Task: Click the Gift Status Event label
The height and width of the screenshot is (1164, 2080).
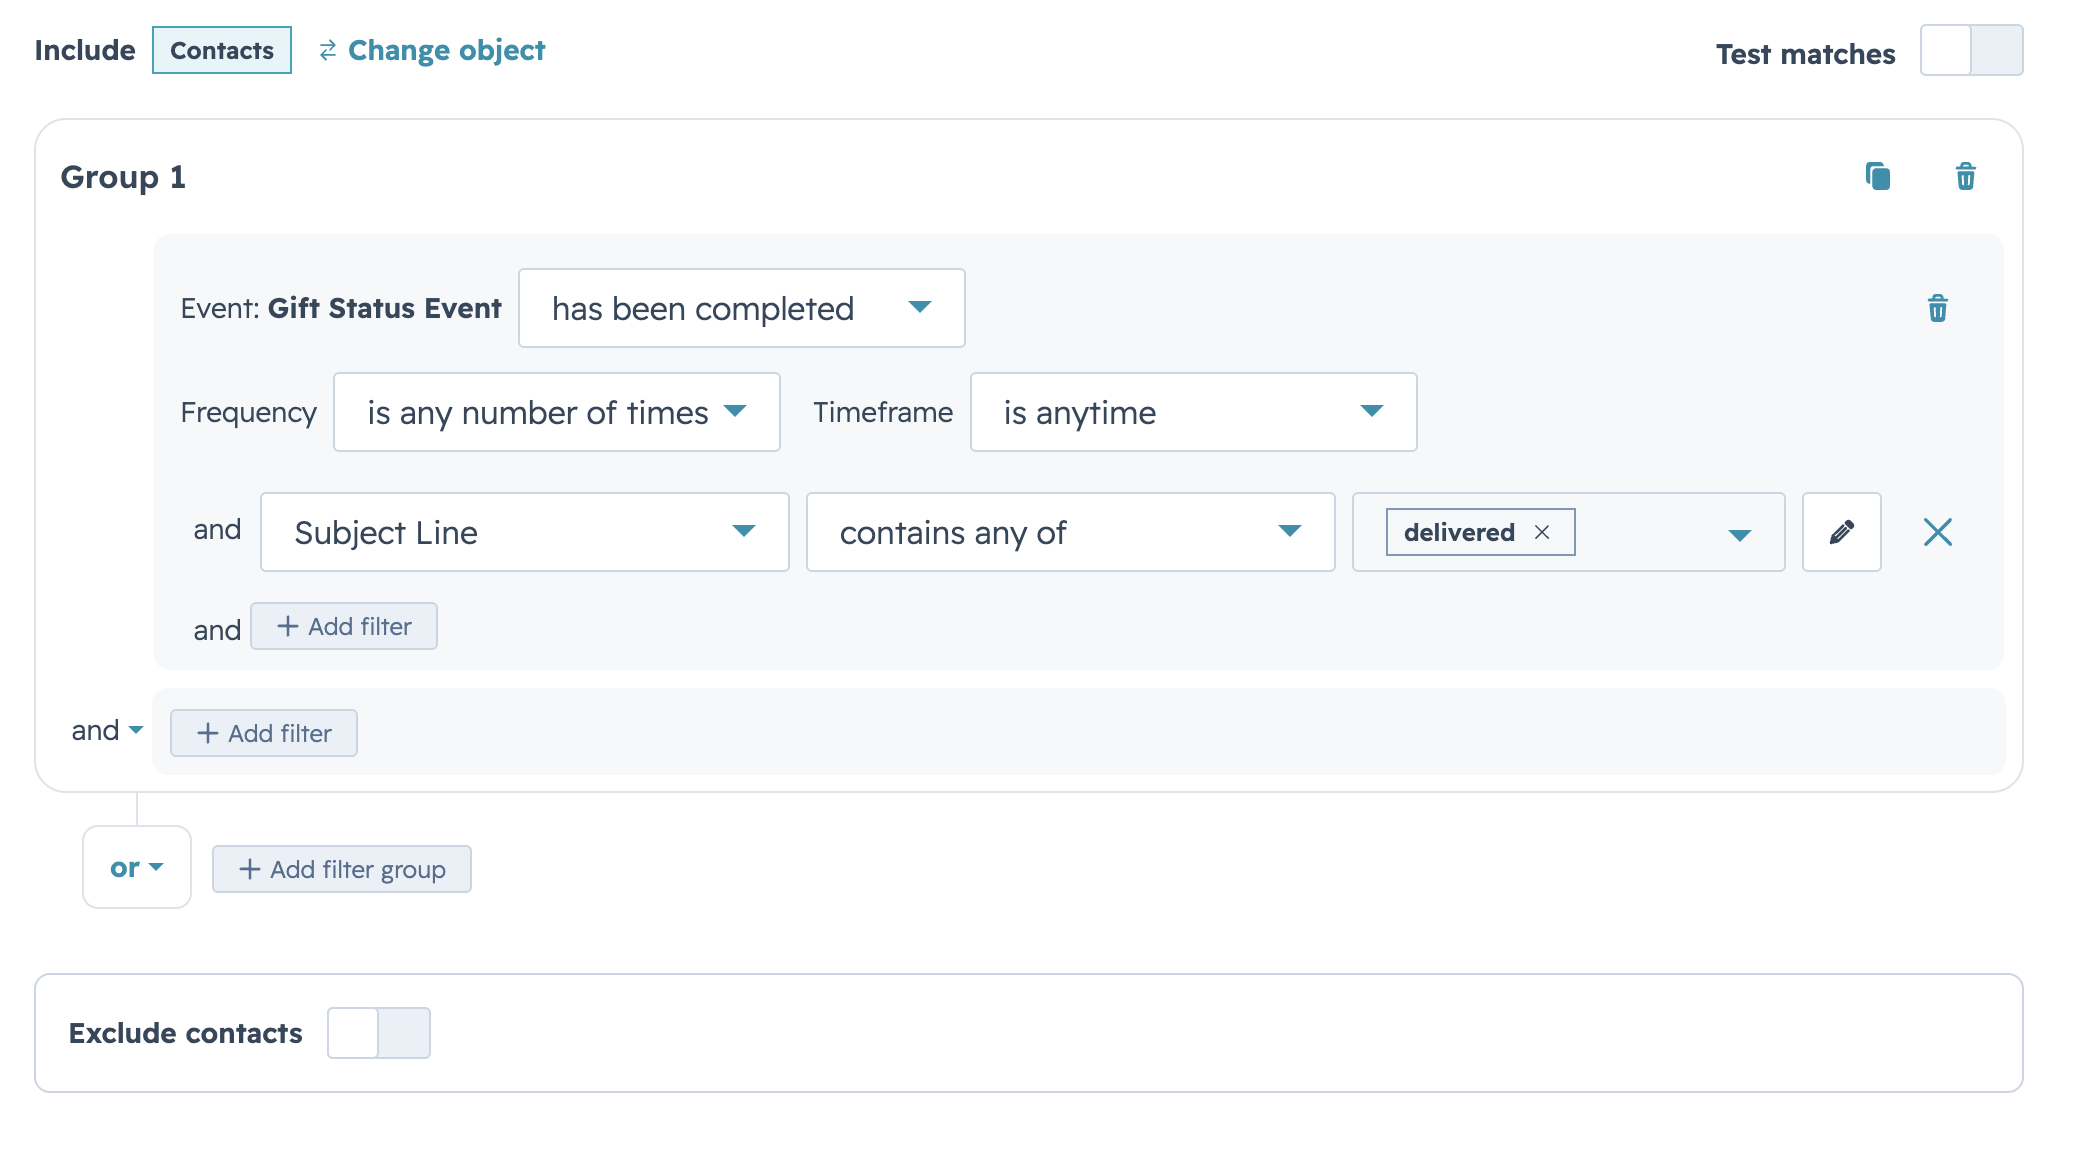Action: coord(385,308)
